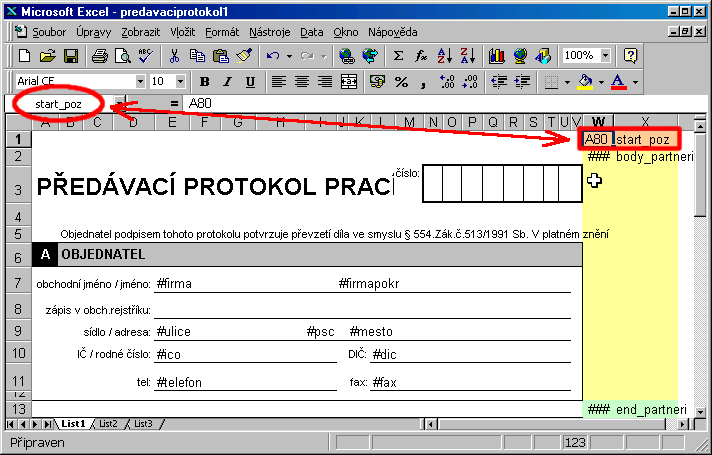712x455 pixels.
Task: Apply Percent Style formatting
Action: click(x=401, y=81)
